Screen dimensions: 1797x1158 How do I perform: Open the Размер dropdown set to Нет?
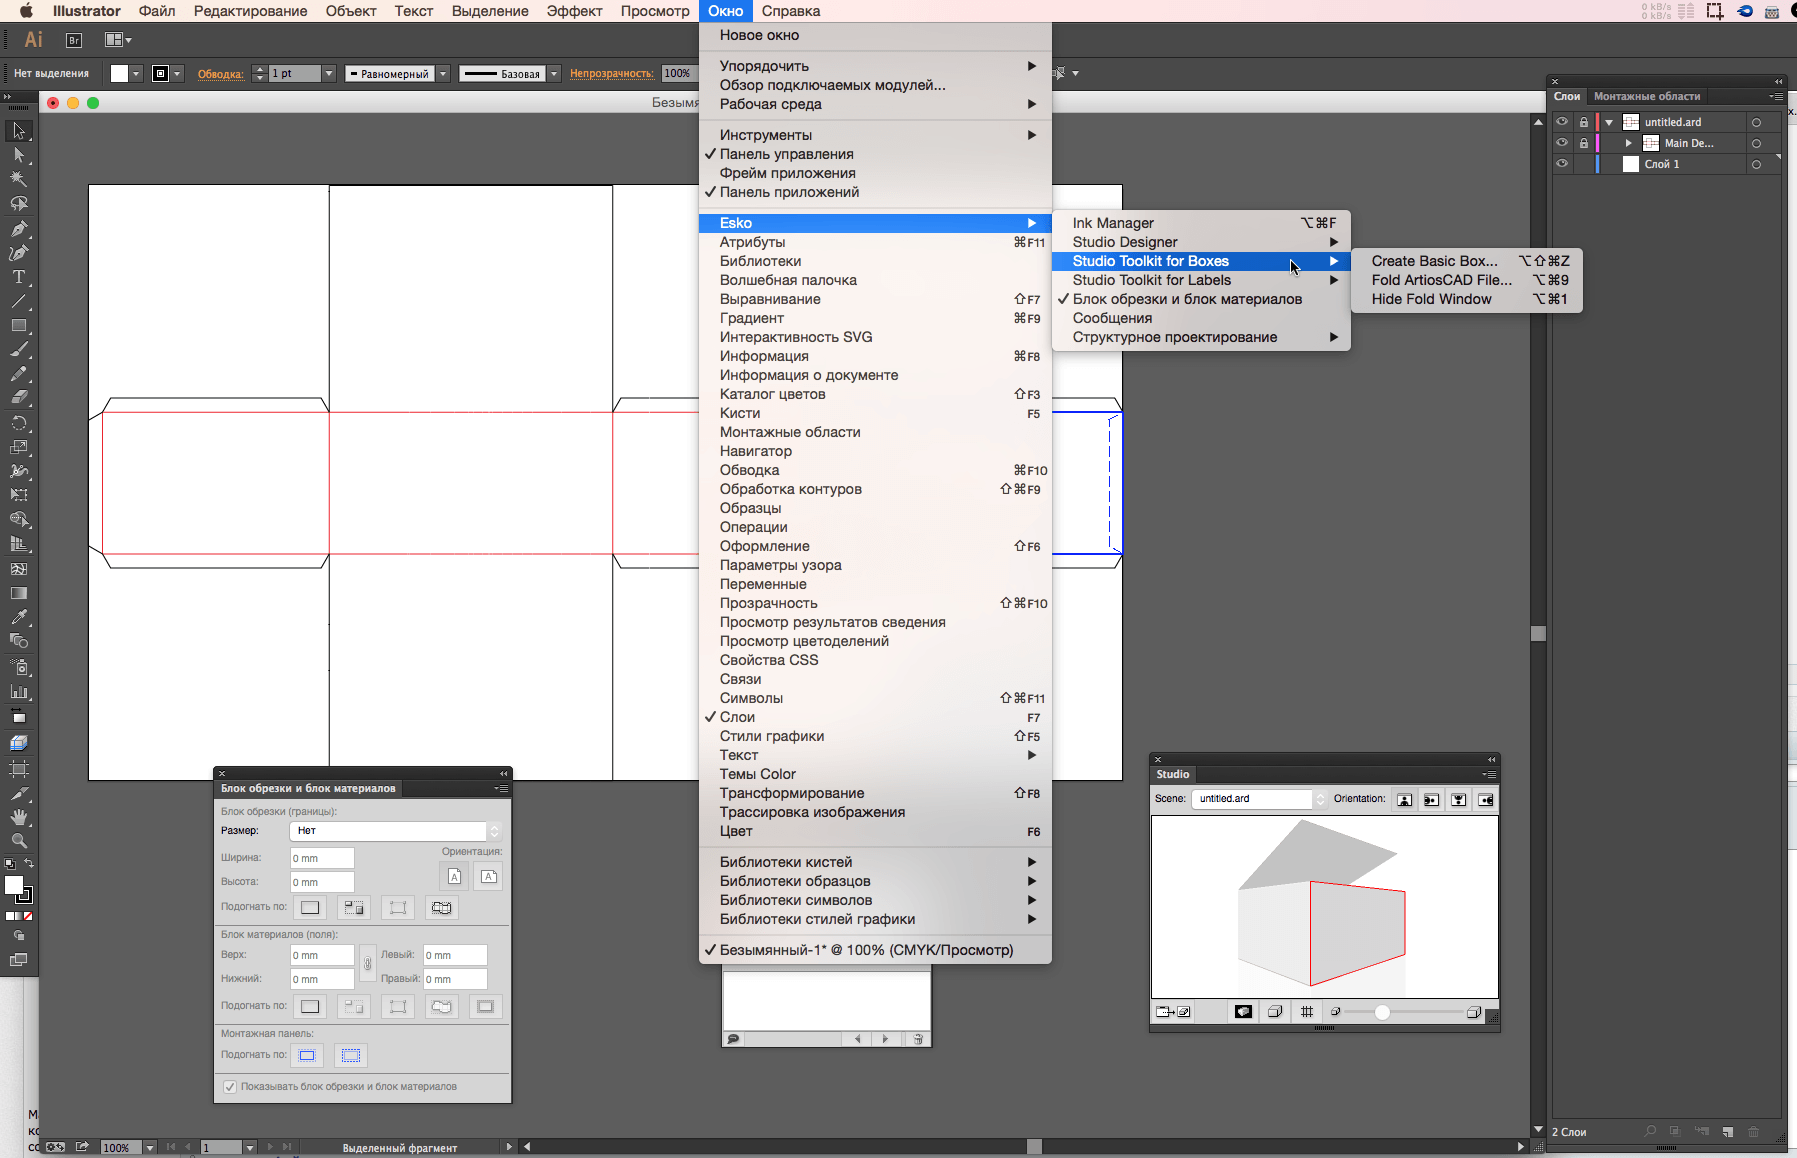tap(395, 831)
